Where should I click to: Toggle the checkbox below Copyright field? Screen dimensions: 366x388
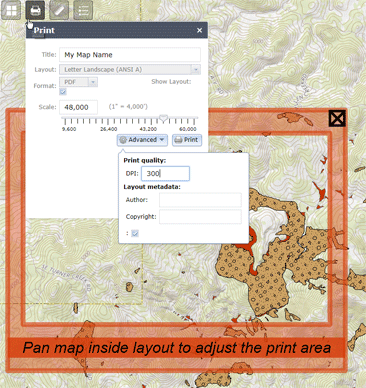click(x=135, y=233)
